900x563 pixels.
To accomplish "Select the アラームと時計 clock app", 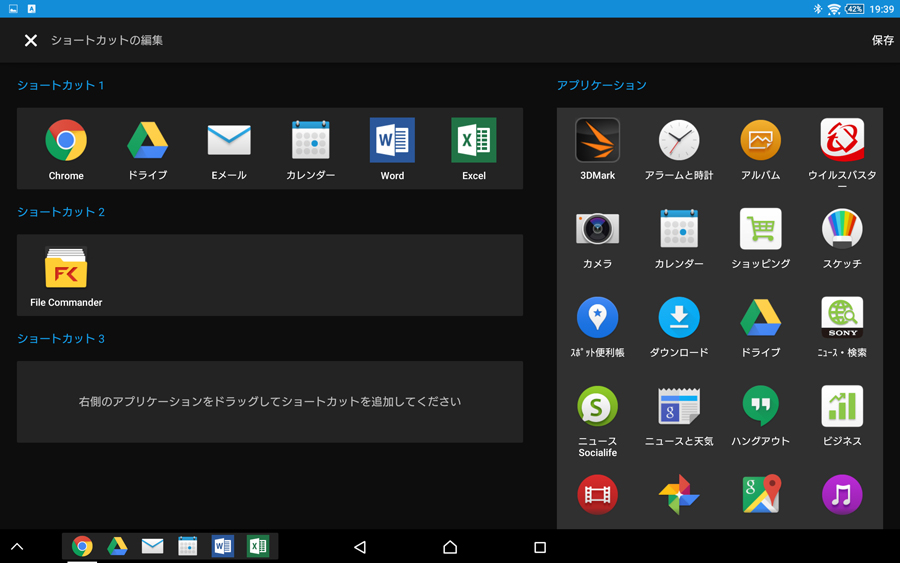I will (x=679, y=141).
